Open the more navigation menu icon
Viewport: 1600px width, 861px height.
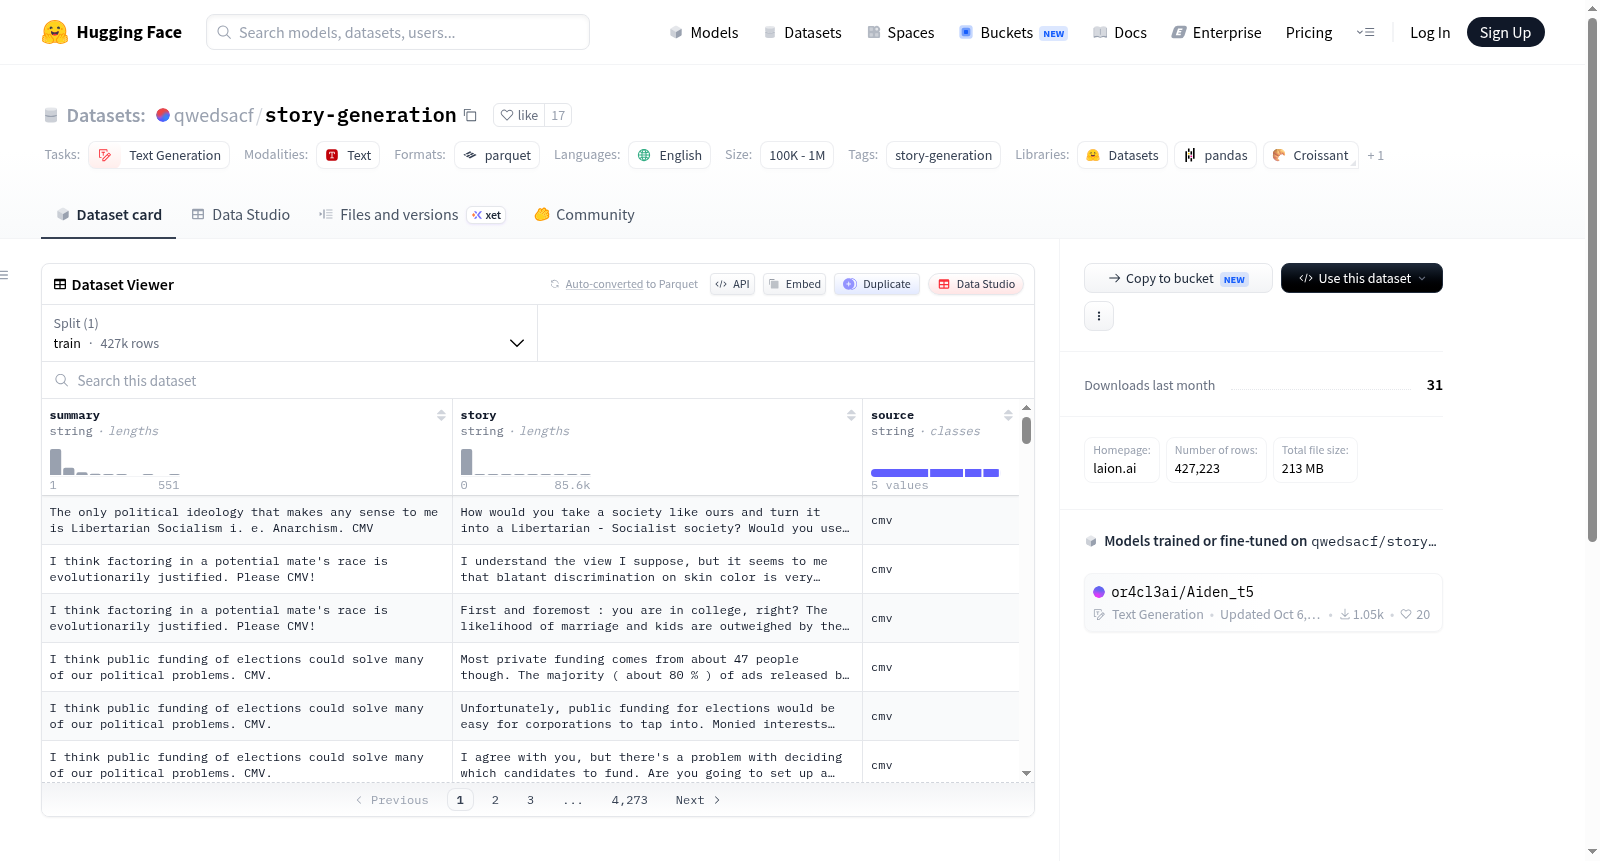pos(1365,32)
